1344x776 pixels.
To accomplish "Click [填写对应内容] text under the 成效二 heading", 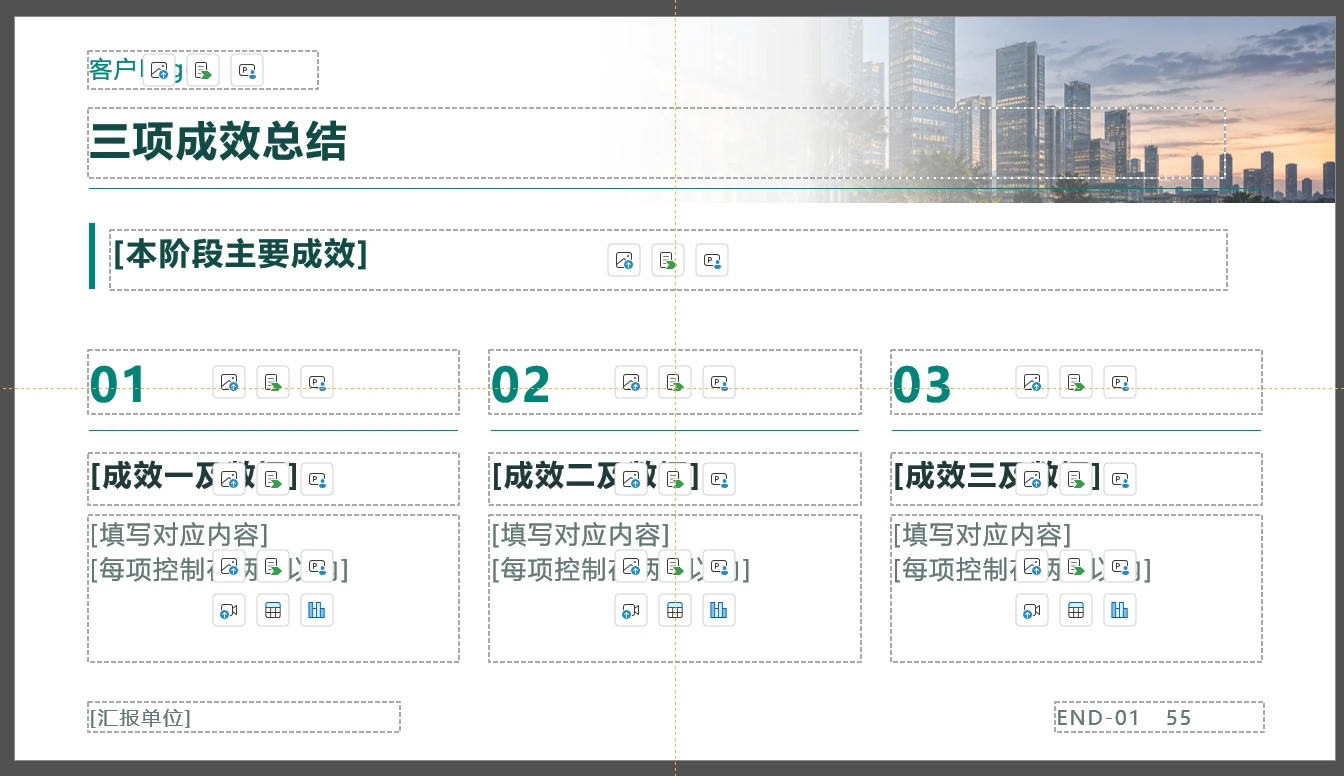I will point(580,535).
